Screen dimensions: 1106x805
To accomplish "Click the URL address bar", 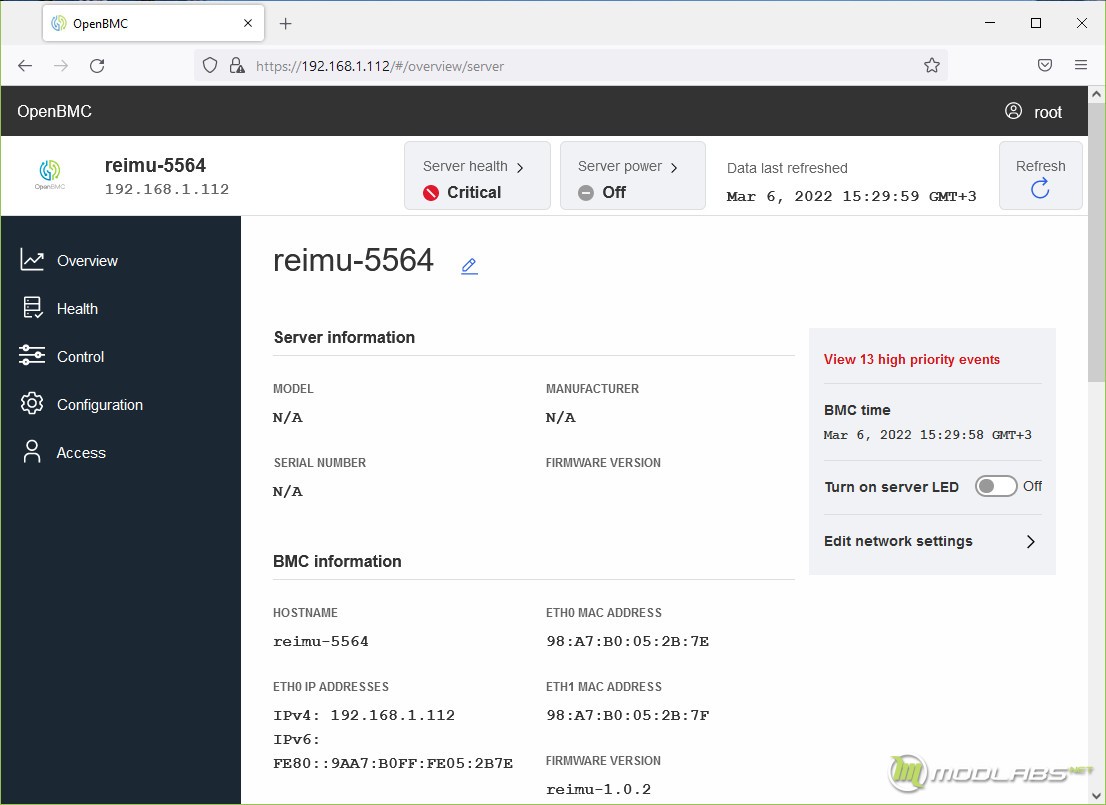I will 570,66.
